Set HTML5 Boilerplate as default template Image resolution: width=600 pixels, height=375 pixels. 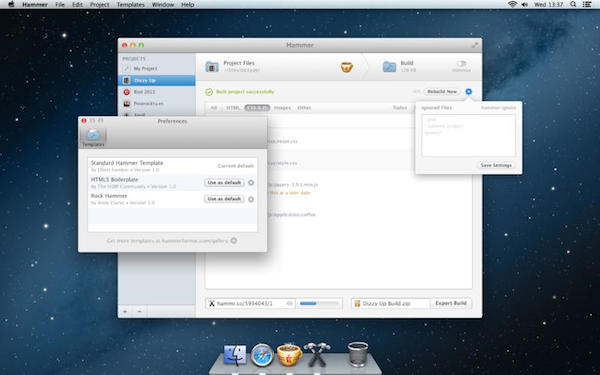tap(224, 183)
